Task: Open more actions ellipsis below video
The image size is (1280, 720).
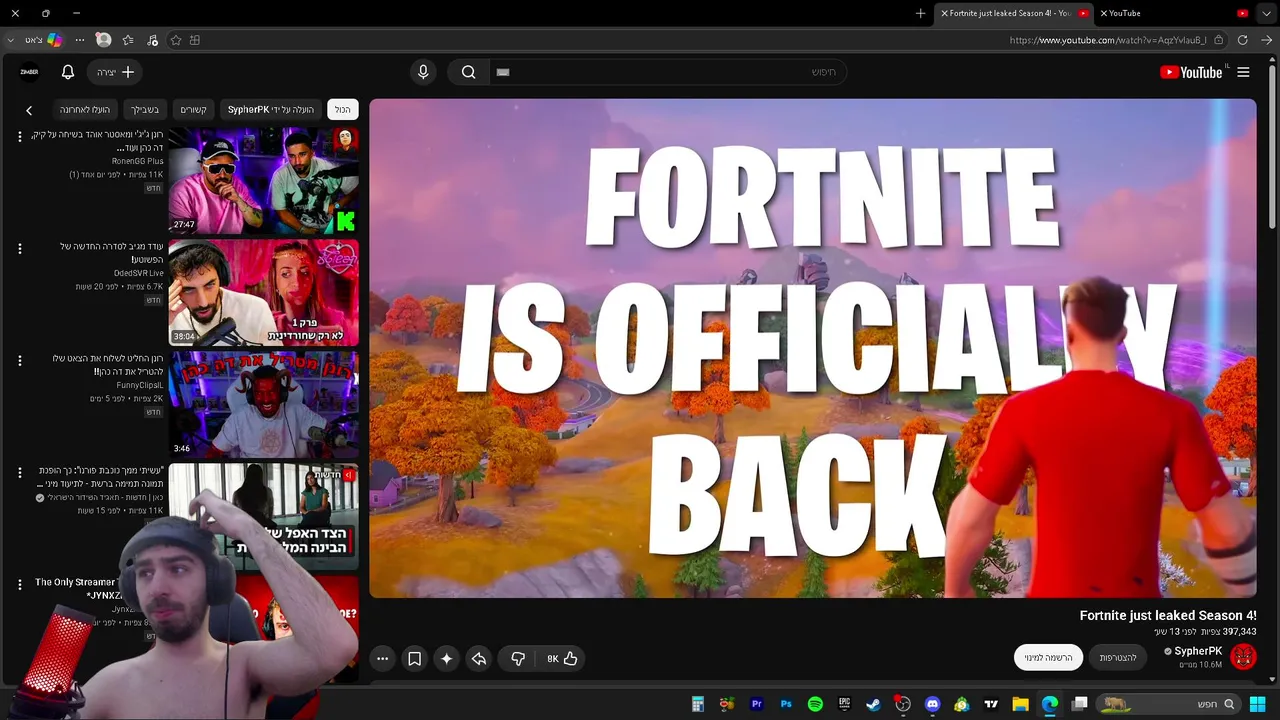Action: [x=382, y=658]
